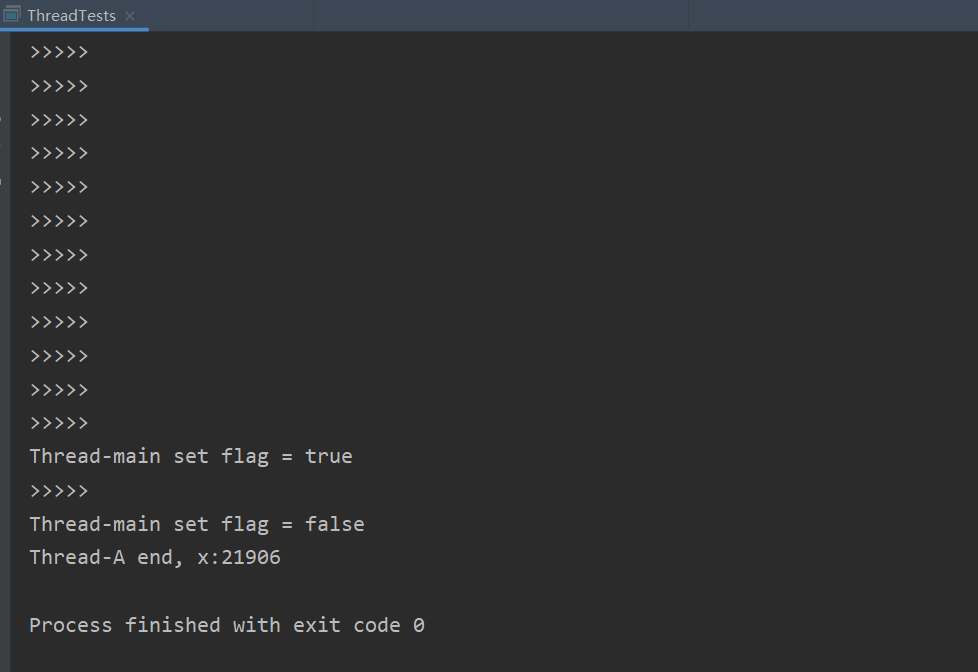The height and width of the screenshot is (672, 978).
Task: Click the 'Thread-A end, x:21906' output line
Action: tap(155, 558)
